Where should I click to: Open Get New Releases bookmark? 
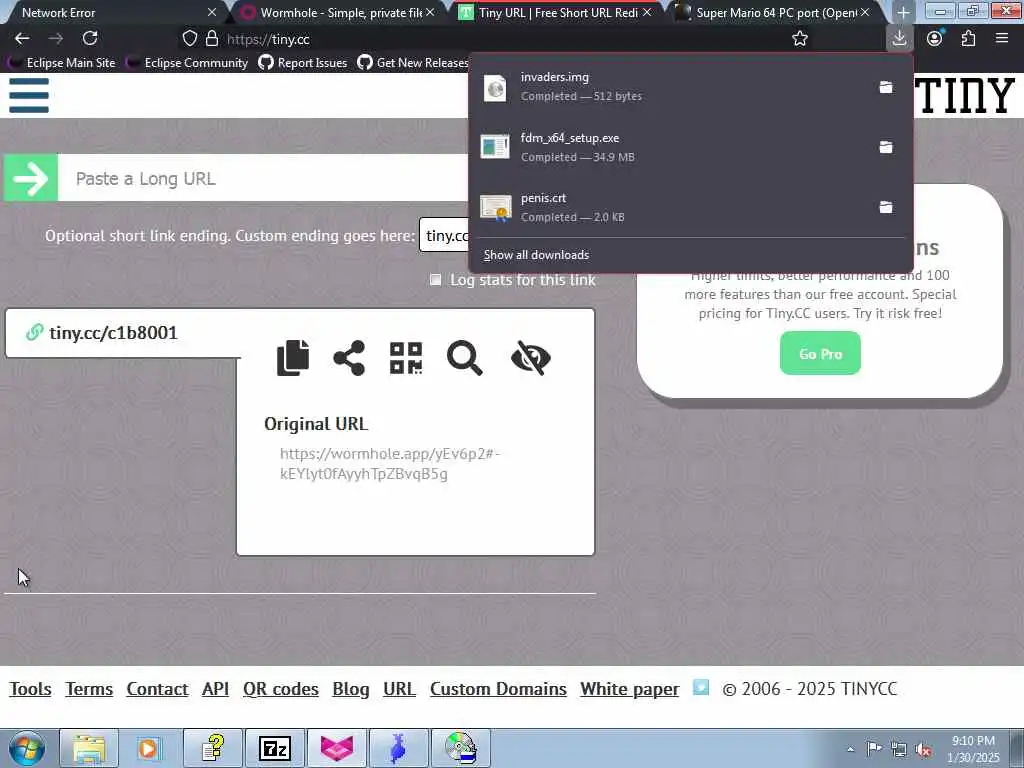pyautogui.click(x=413, y=63)
